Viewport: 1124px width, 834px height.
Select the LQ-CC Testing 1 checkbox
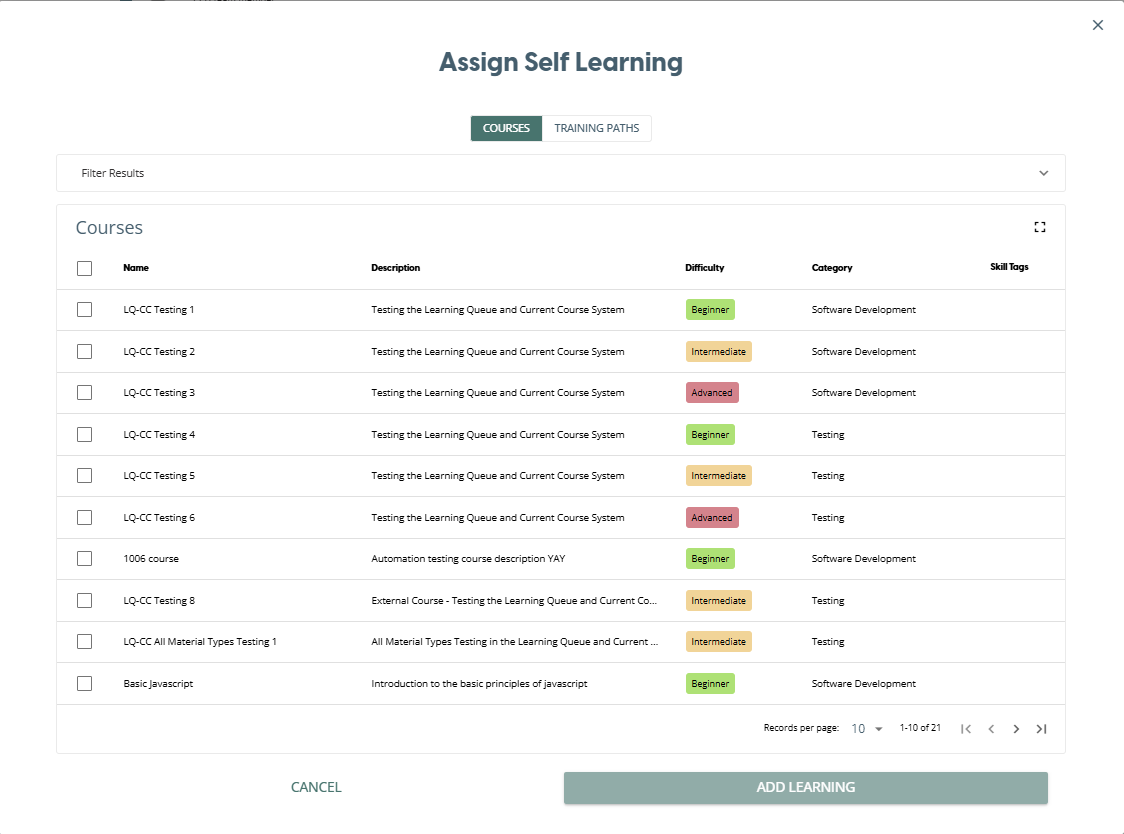click(x=84, y=310)
